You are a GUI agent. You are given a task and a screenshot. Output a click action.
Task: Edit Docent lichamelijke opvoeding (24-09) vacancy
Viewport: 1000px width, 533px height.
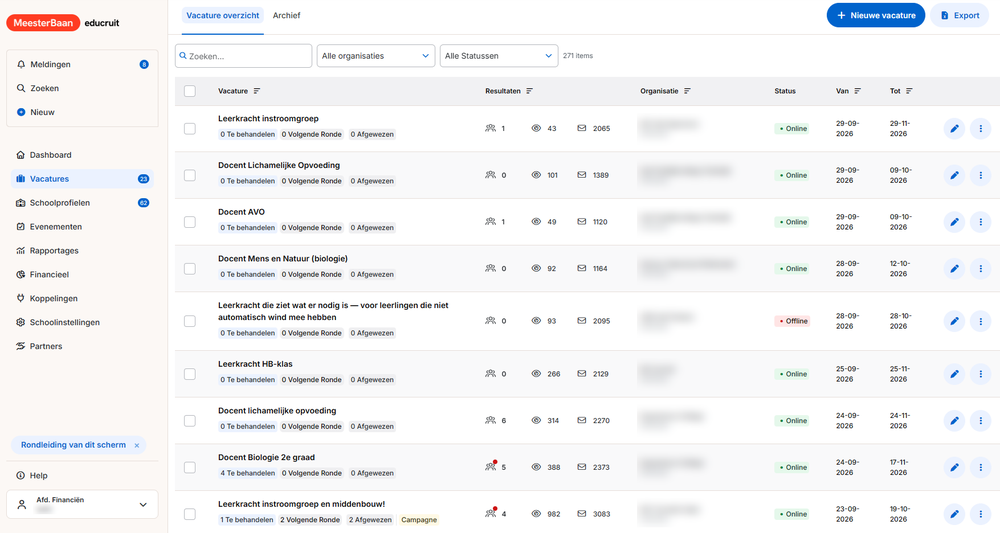(954, 421)
